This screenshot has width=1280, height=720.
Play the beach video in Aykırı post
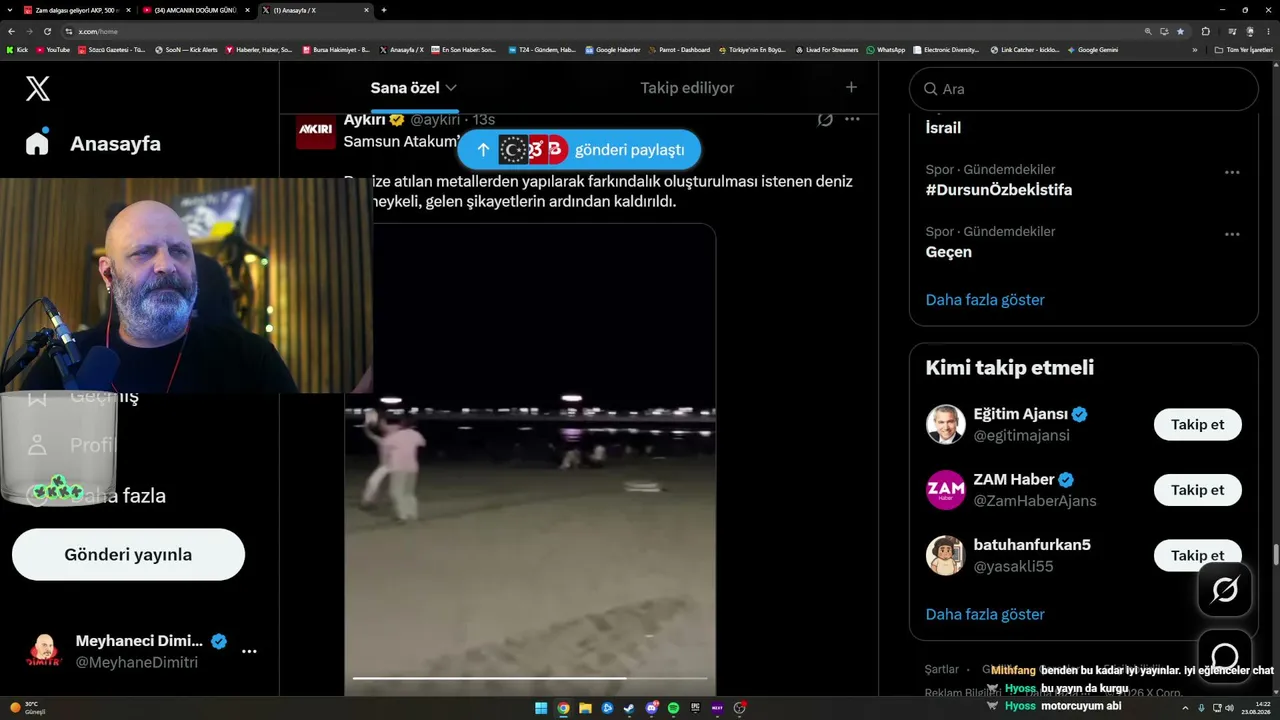tap(530, 458)
